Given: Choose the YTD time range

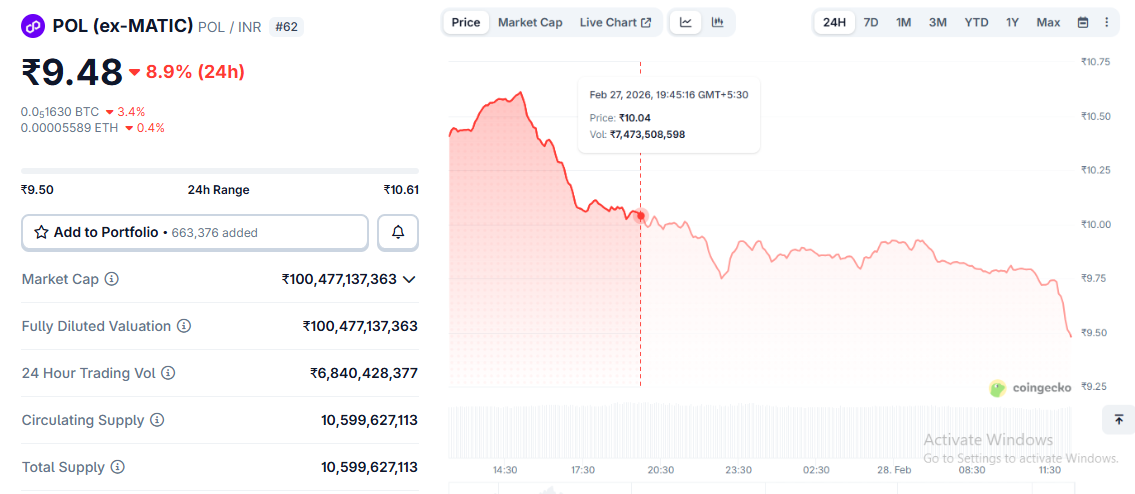Looking at the screenshot, I should [x=976, y=22].
